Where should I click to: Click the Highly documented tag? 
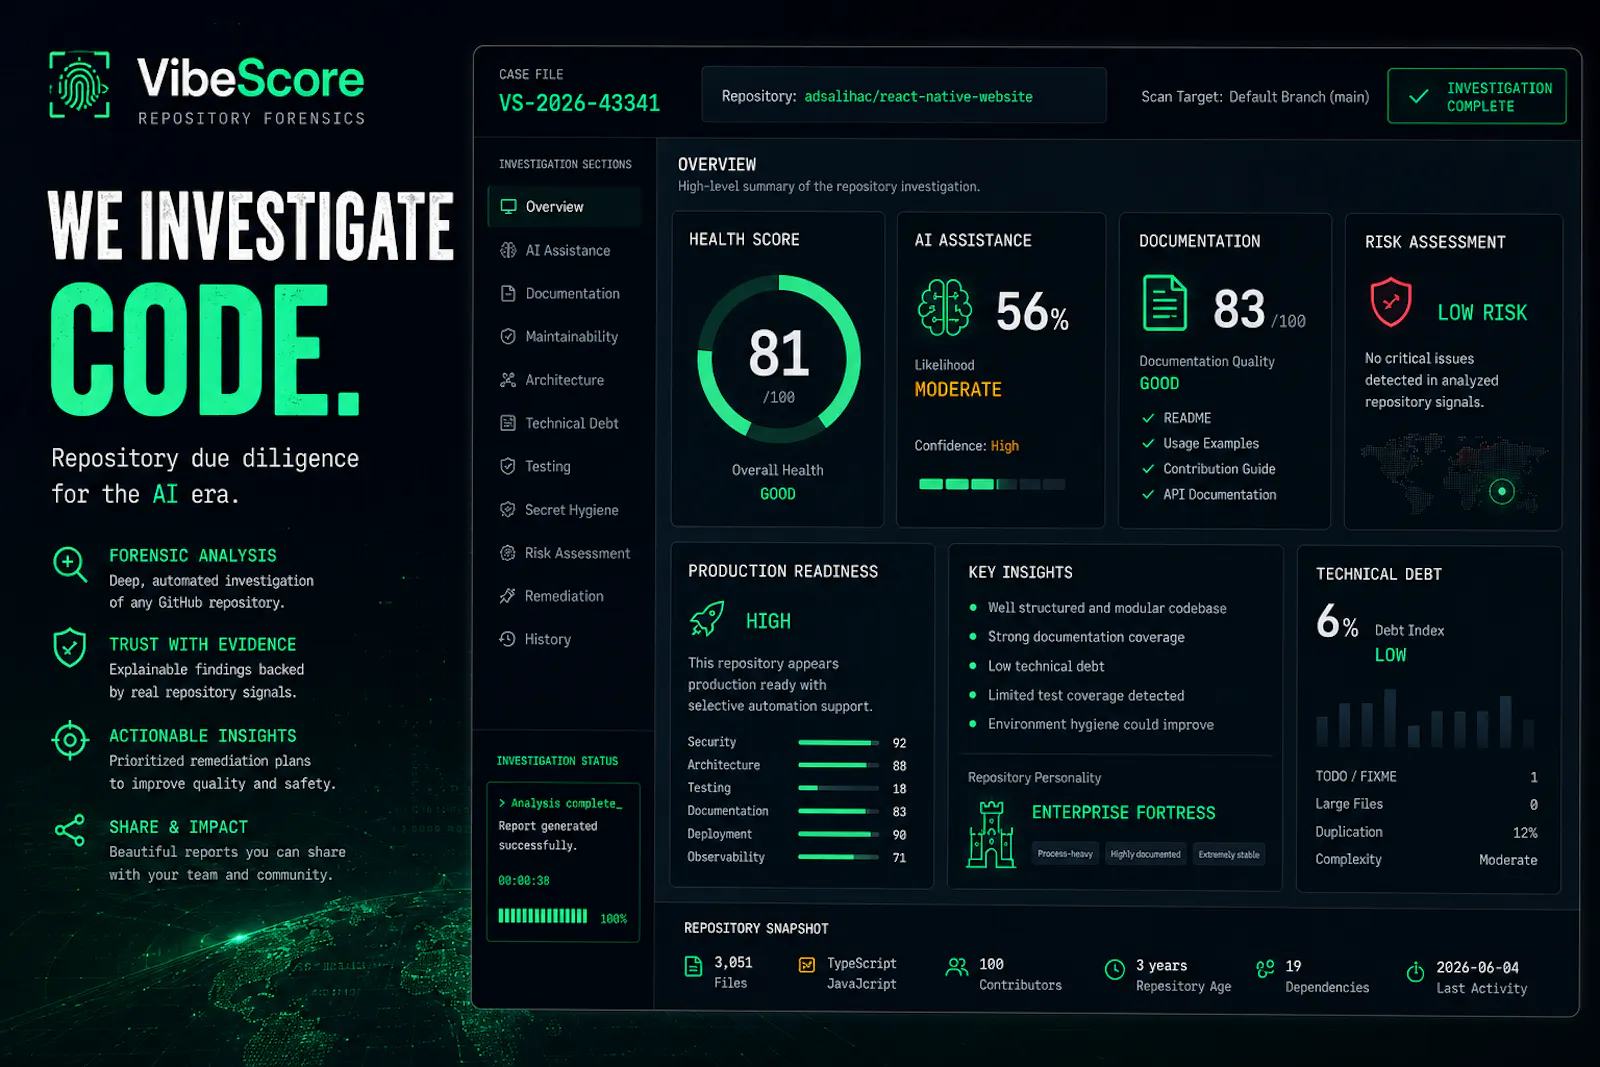pyautogui.click(x=1145, y=854)
